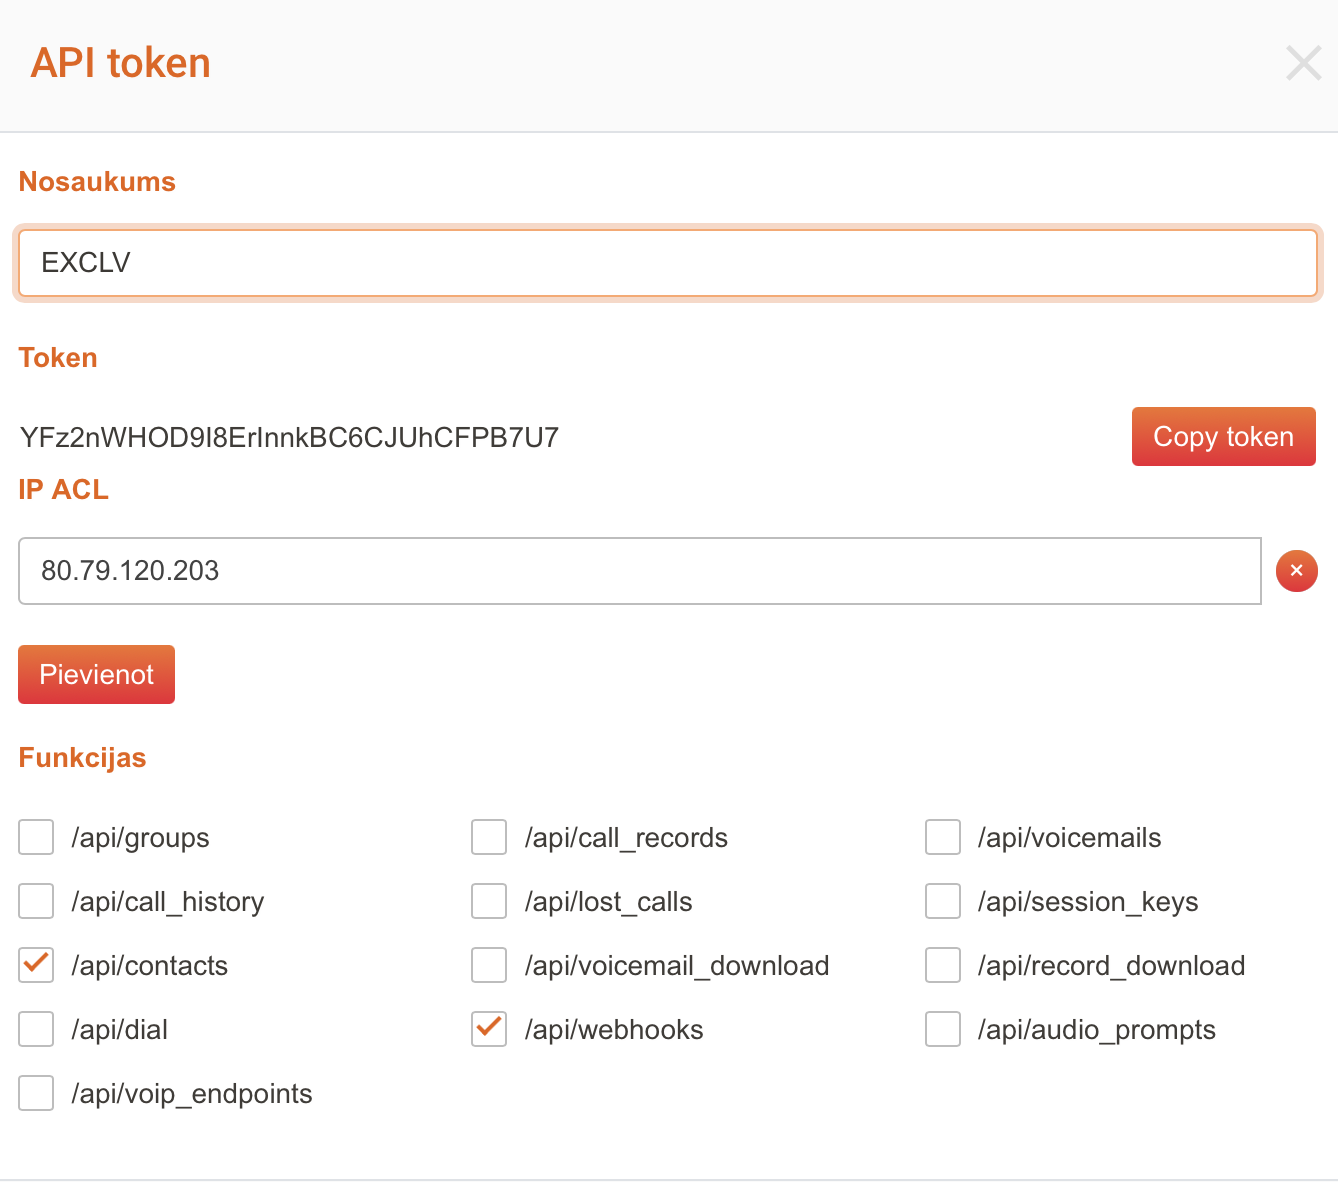Check the /api/call_history function
1338x1182 pixels.
36,902
